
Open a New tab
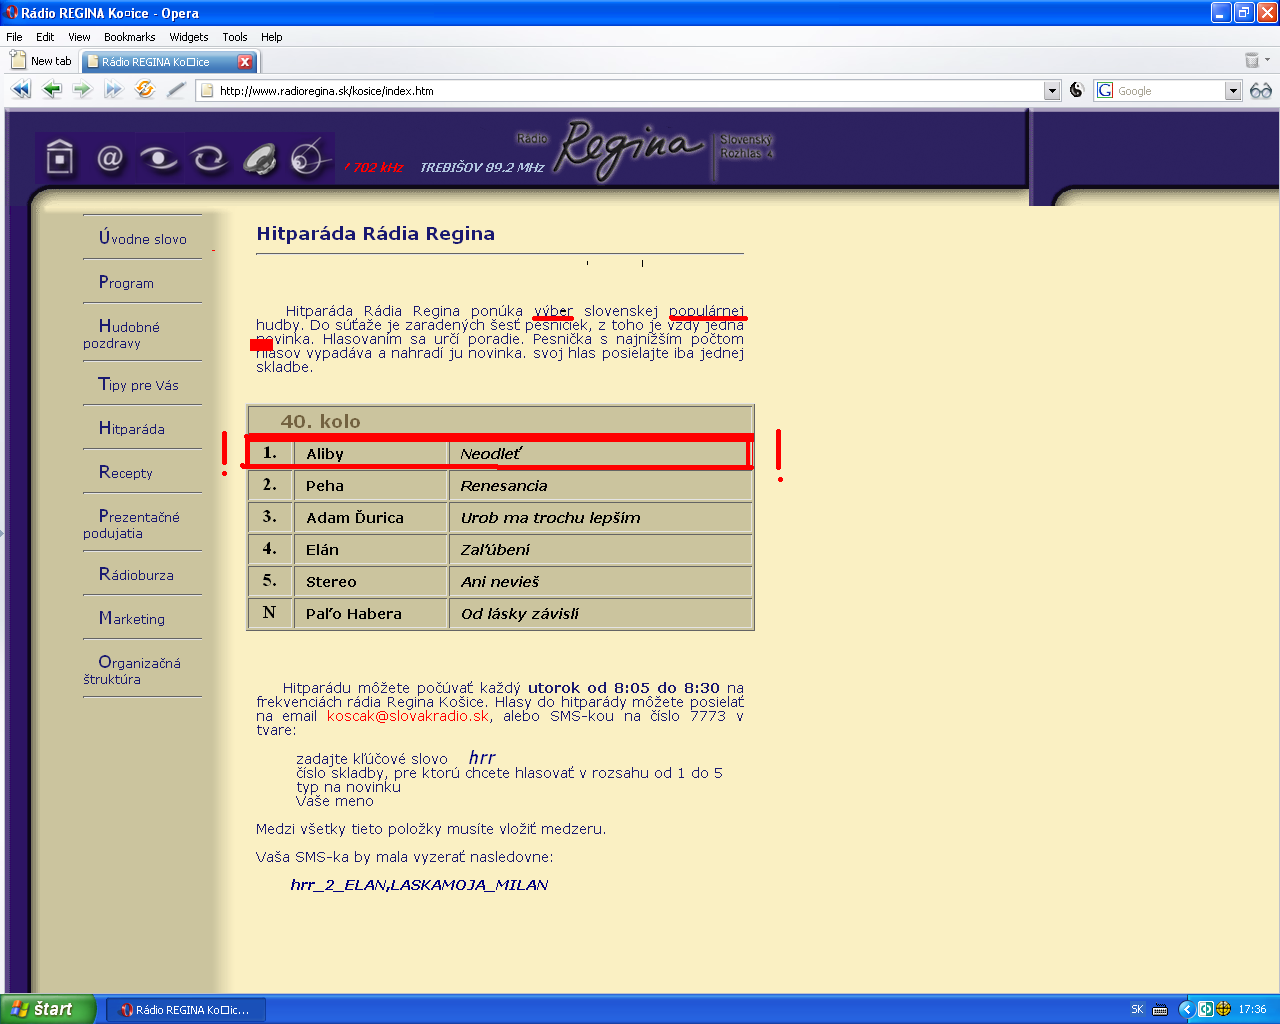click(x=41, y=61)
